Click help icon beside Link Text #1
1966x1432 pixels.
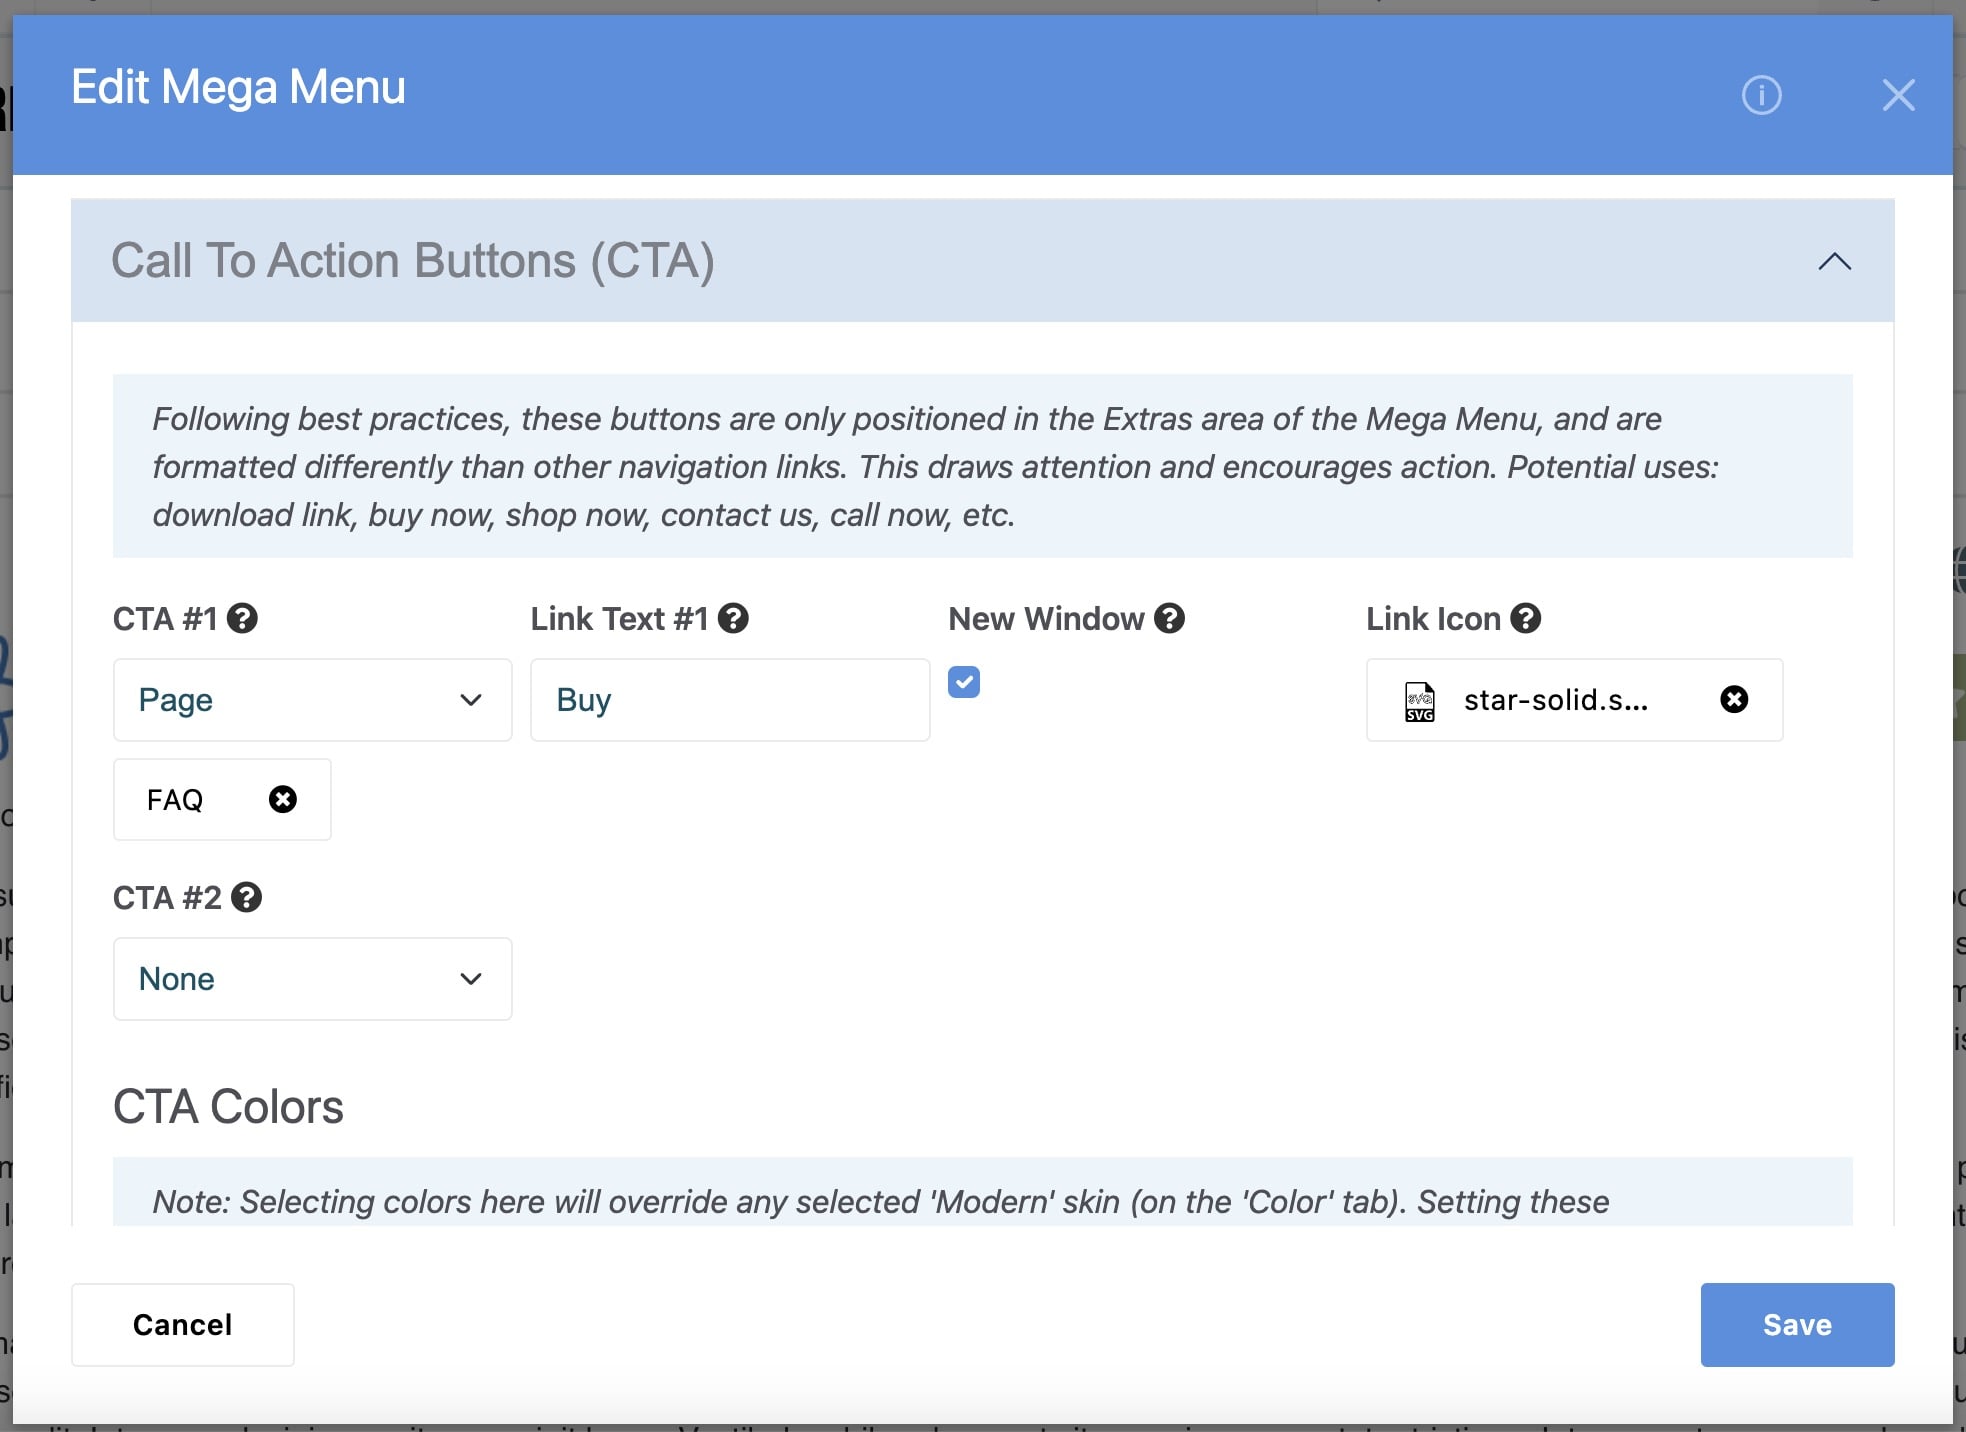733,619
